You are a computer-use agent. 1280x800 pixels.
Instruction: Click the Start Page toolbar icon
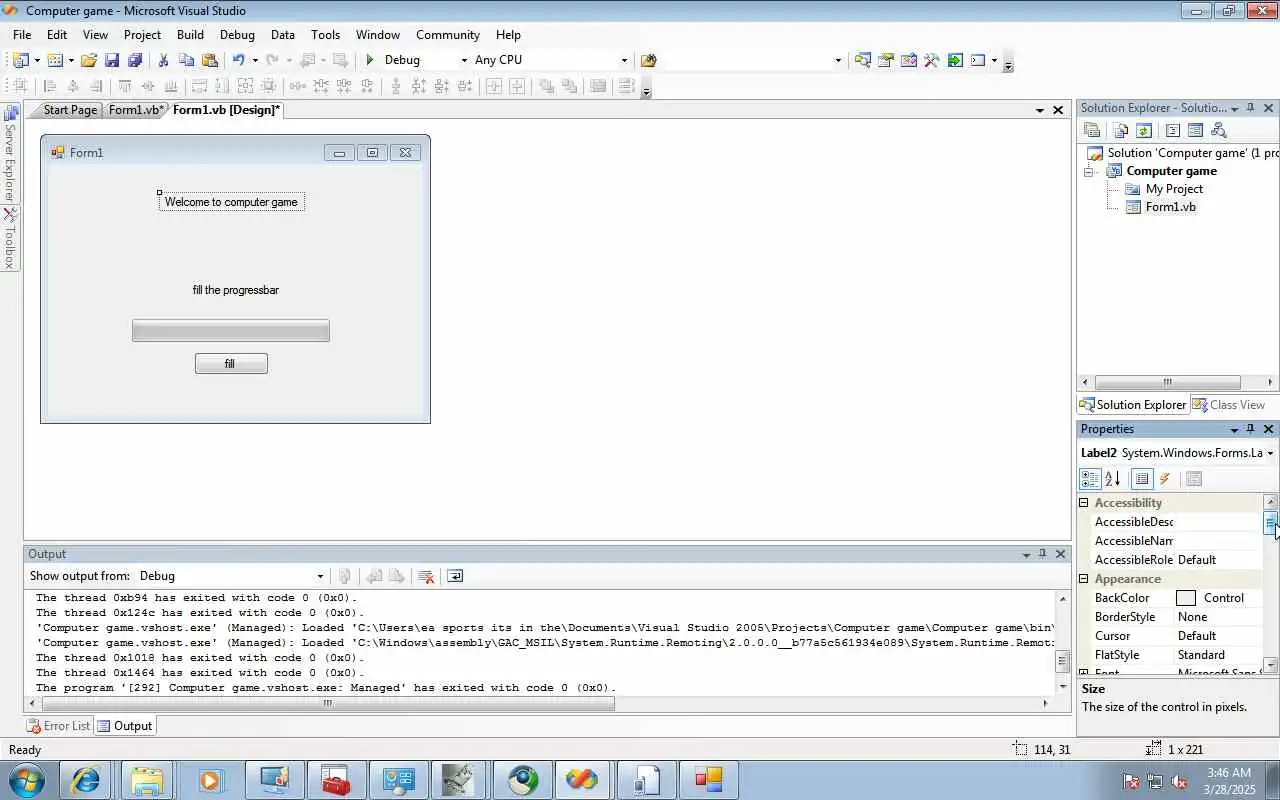pyautogui.click(x=955, y=60)
